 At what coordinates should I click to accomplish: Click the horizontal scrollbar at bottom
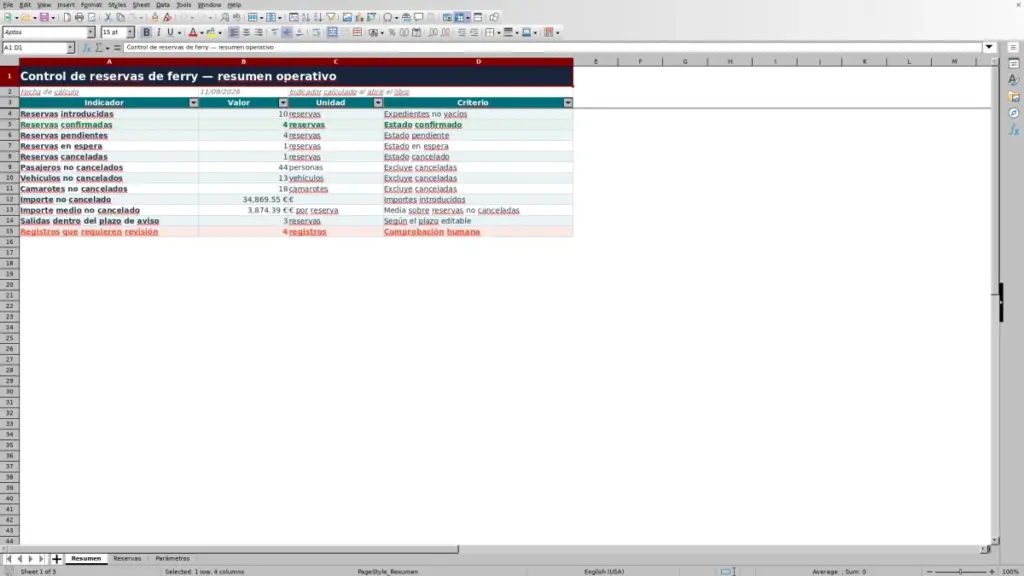[495, 550]
